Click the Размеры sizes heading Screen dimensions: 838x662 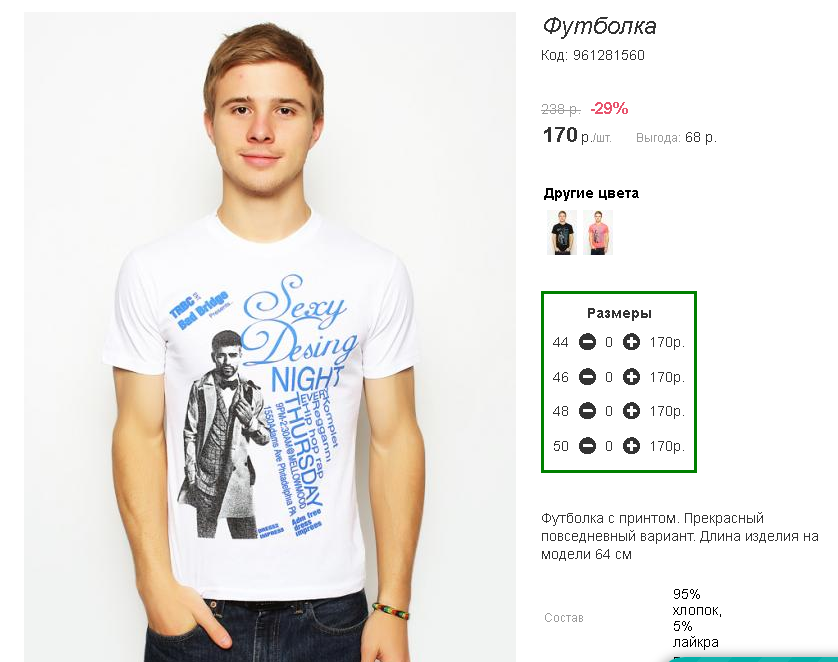point(619,313)
